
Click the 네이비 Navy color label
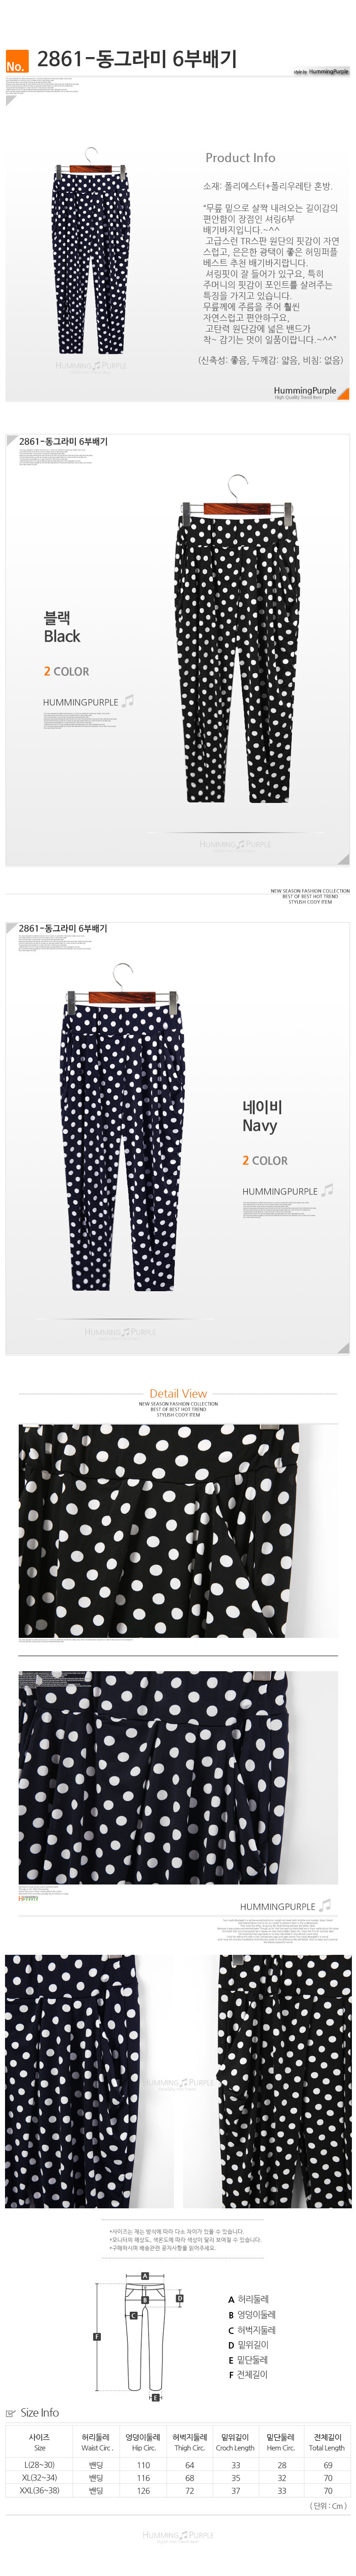pos(261,1116)
